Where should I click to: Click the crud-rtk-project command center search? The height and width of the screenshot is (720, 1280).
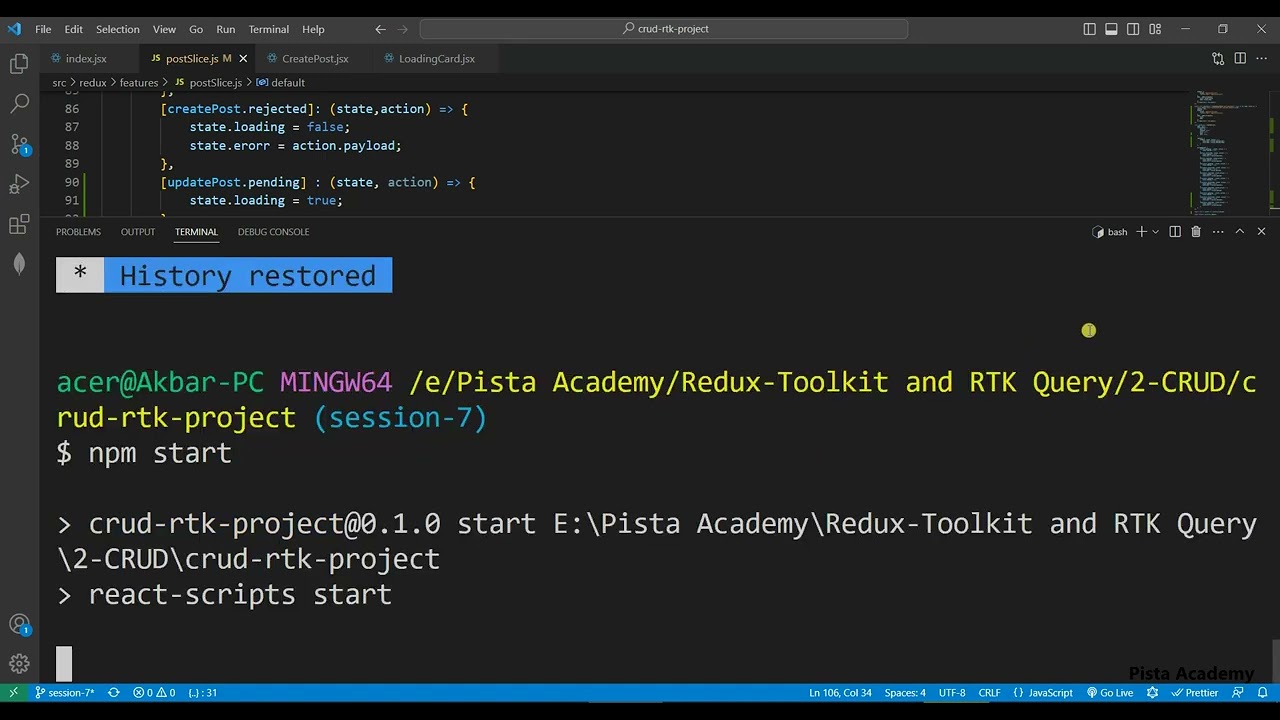(x=664, y=29)
